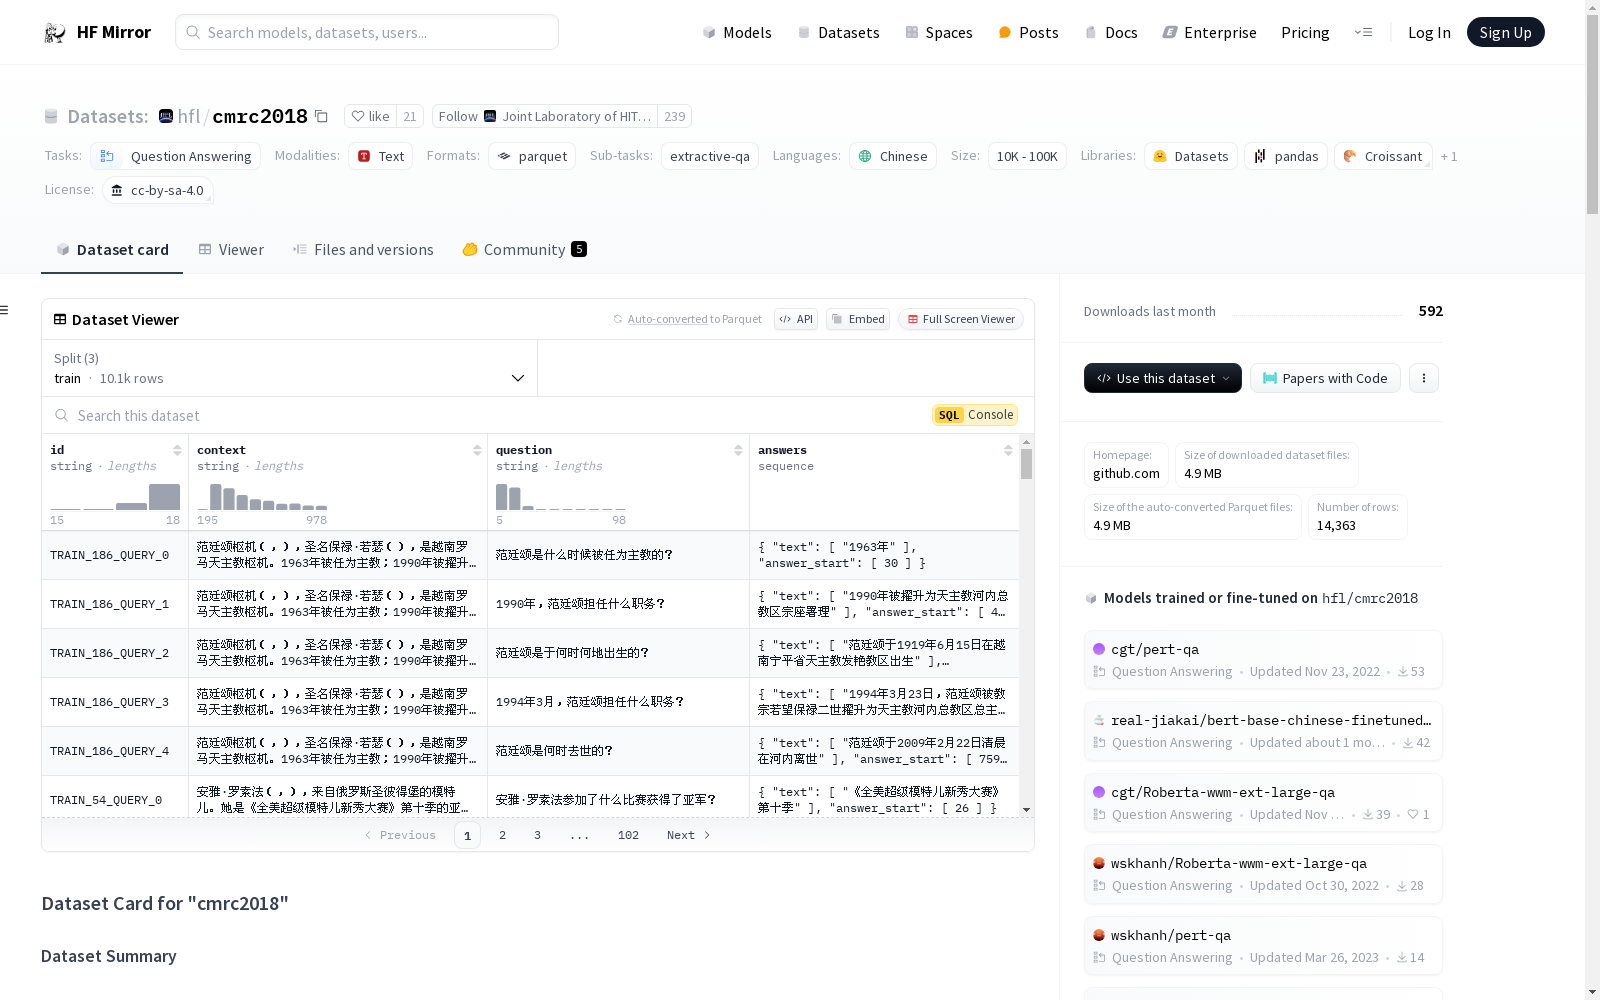1600x1000 pixels.
Task: Click the heart like button
Action: (x=370, y=116)
